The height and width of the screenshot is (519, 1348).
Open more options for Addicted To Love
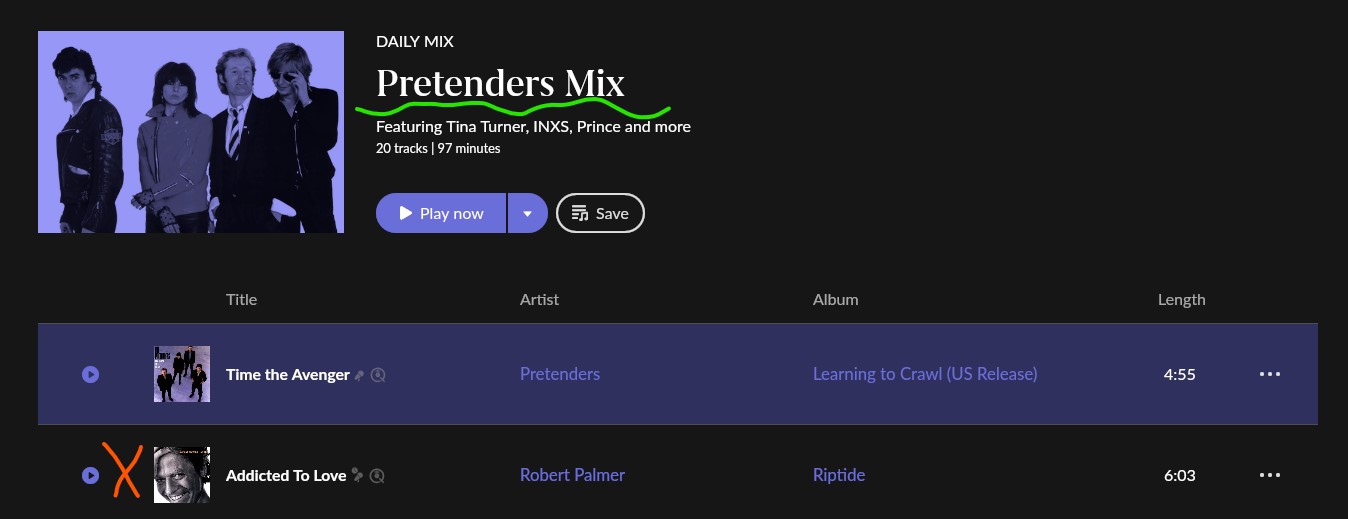click(1270, 476)
